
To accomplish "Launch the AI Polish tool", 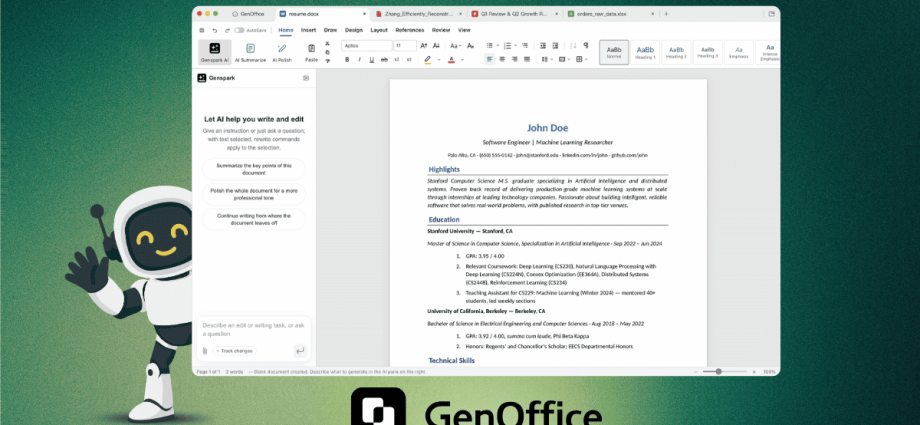I will point(282,52).
